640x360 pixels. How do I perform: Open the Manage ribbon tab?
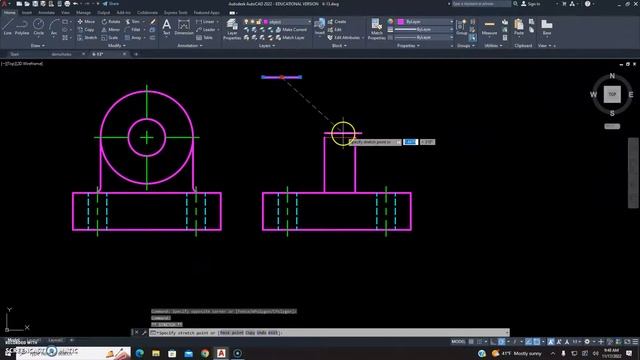click(83, 13)
